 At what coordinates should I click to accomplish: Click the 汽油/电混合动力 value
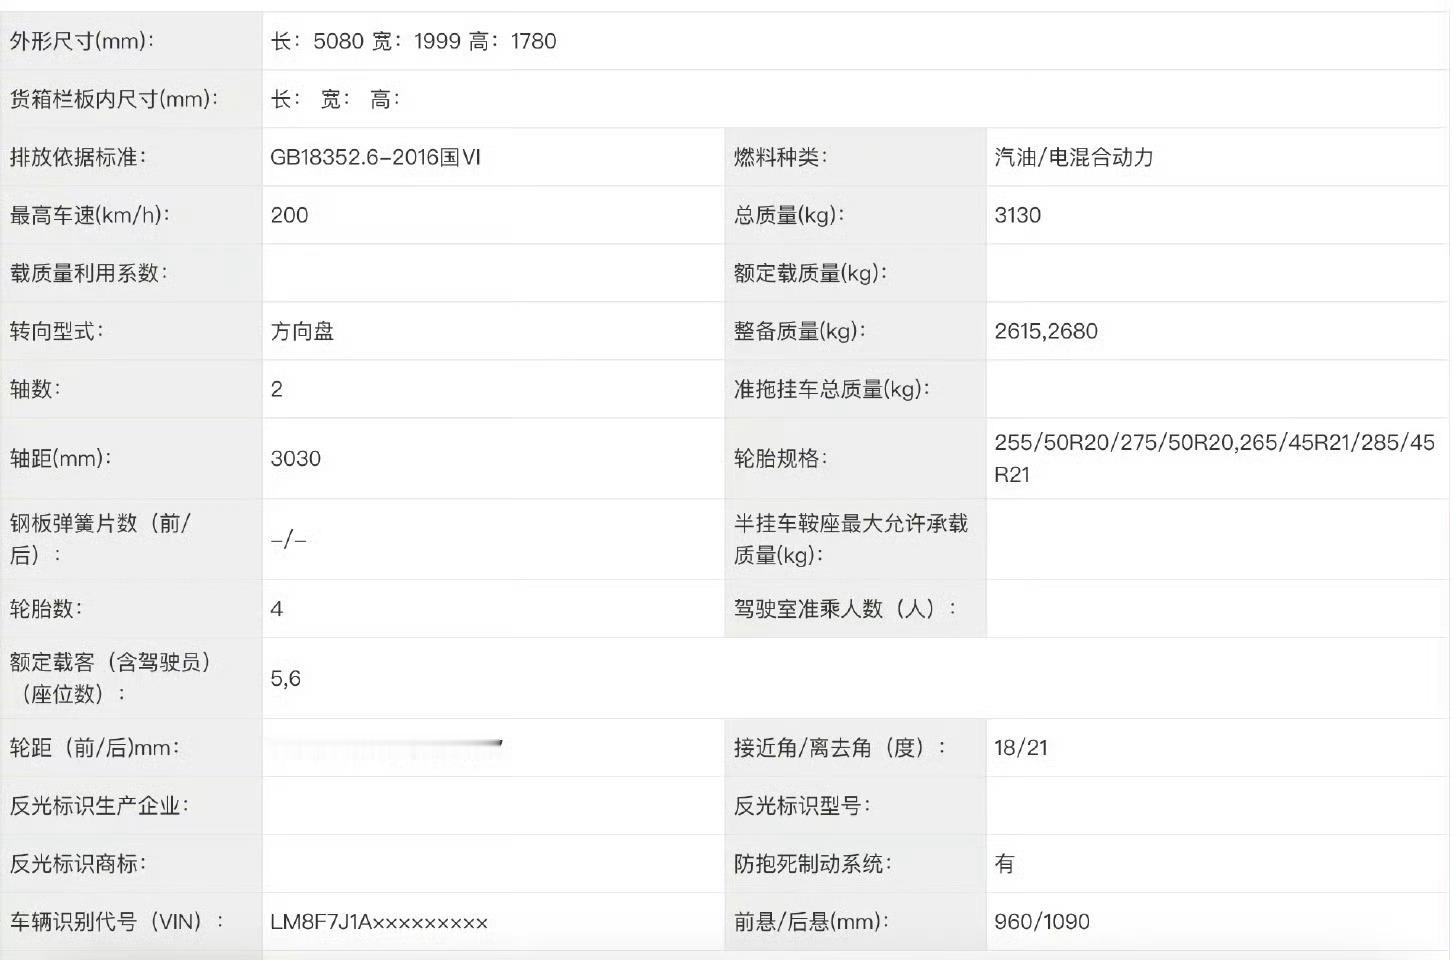[x=1073, y=157]
